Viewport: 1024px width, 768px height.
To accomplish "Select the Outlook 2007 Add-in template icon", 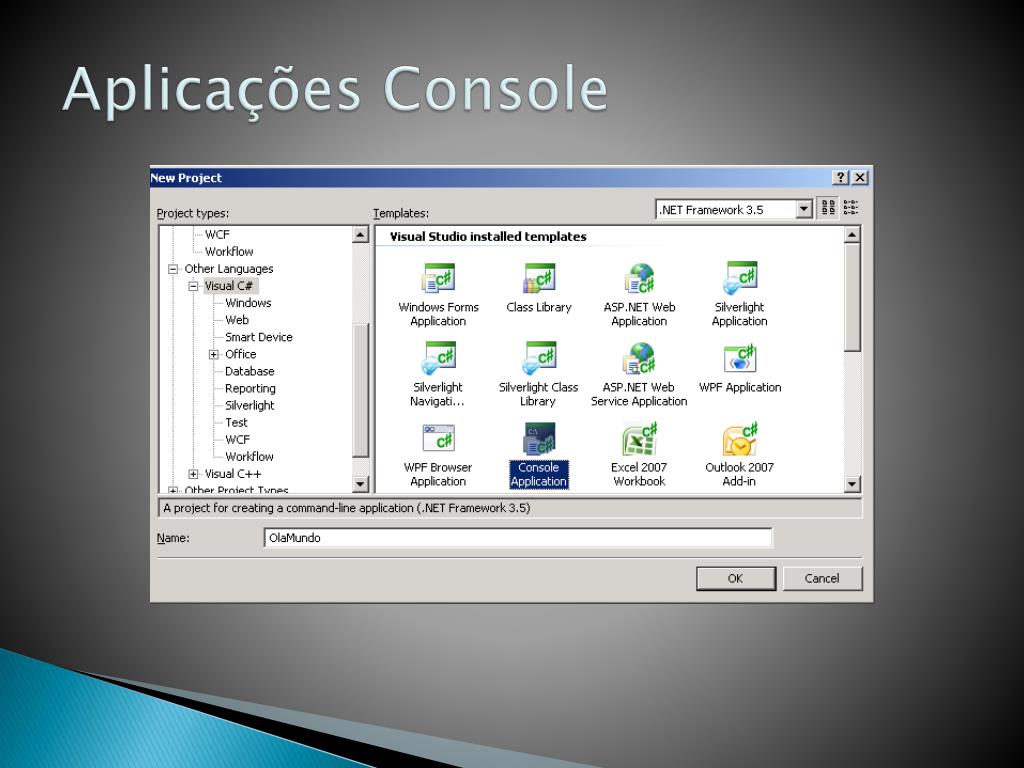I will (x=740, y=438).
